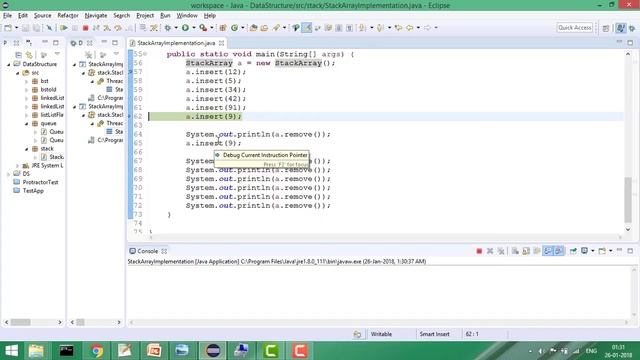Open the File menu

click(7, 16)
